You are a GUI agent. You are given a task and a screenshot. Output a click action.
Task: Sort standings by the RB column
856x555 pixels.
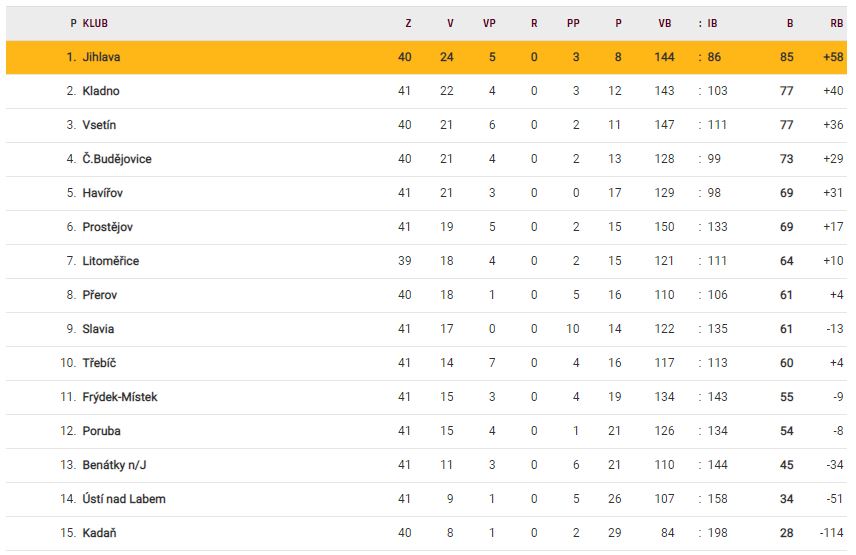coord(836,22)
